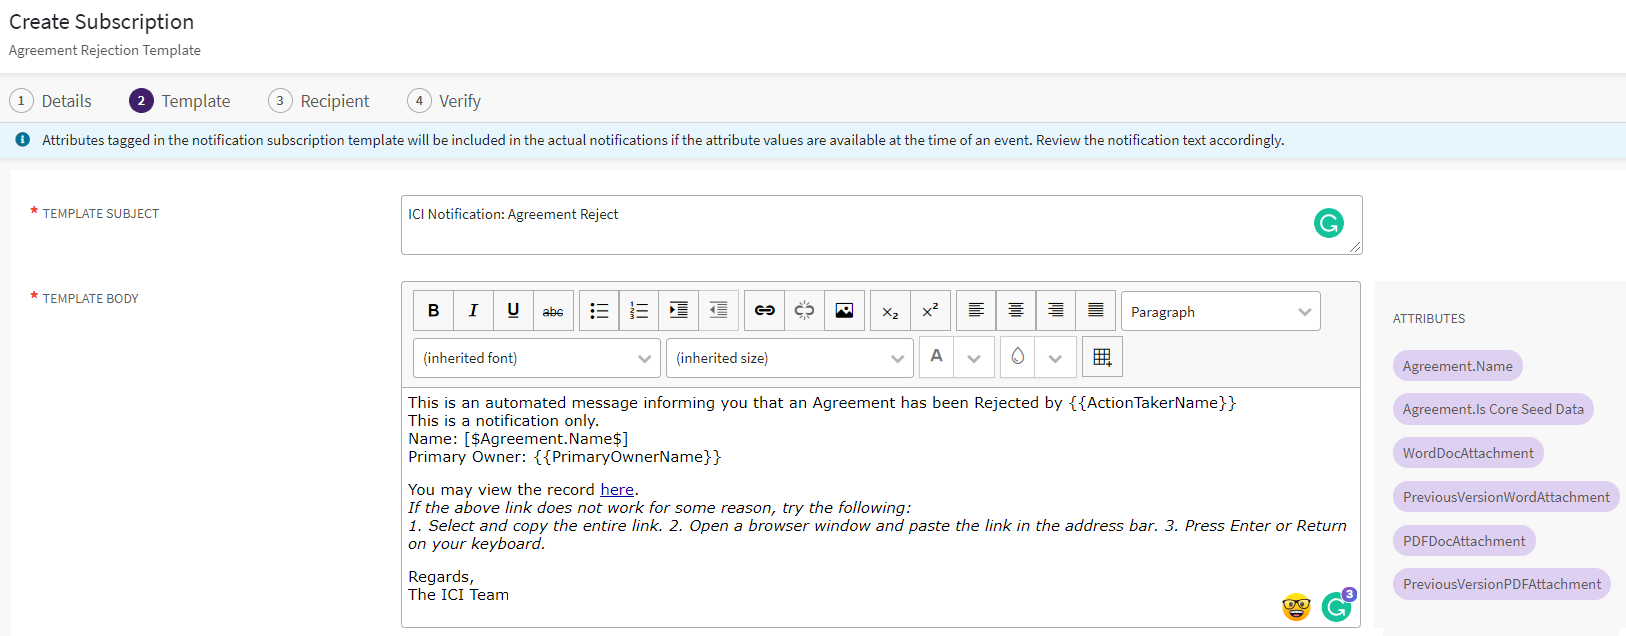
Task: Toggle bold formatting in the editor
Action: click(433, 311)
